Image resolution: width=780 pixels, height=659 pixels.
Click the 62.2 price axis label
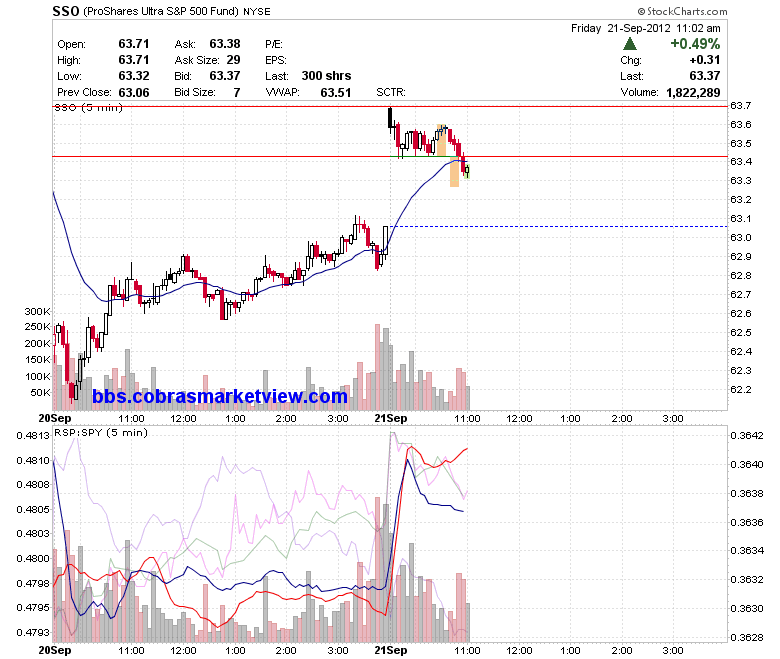(741, 389)
